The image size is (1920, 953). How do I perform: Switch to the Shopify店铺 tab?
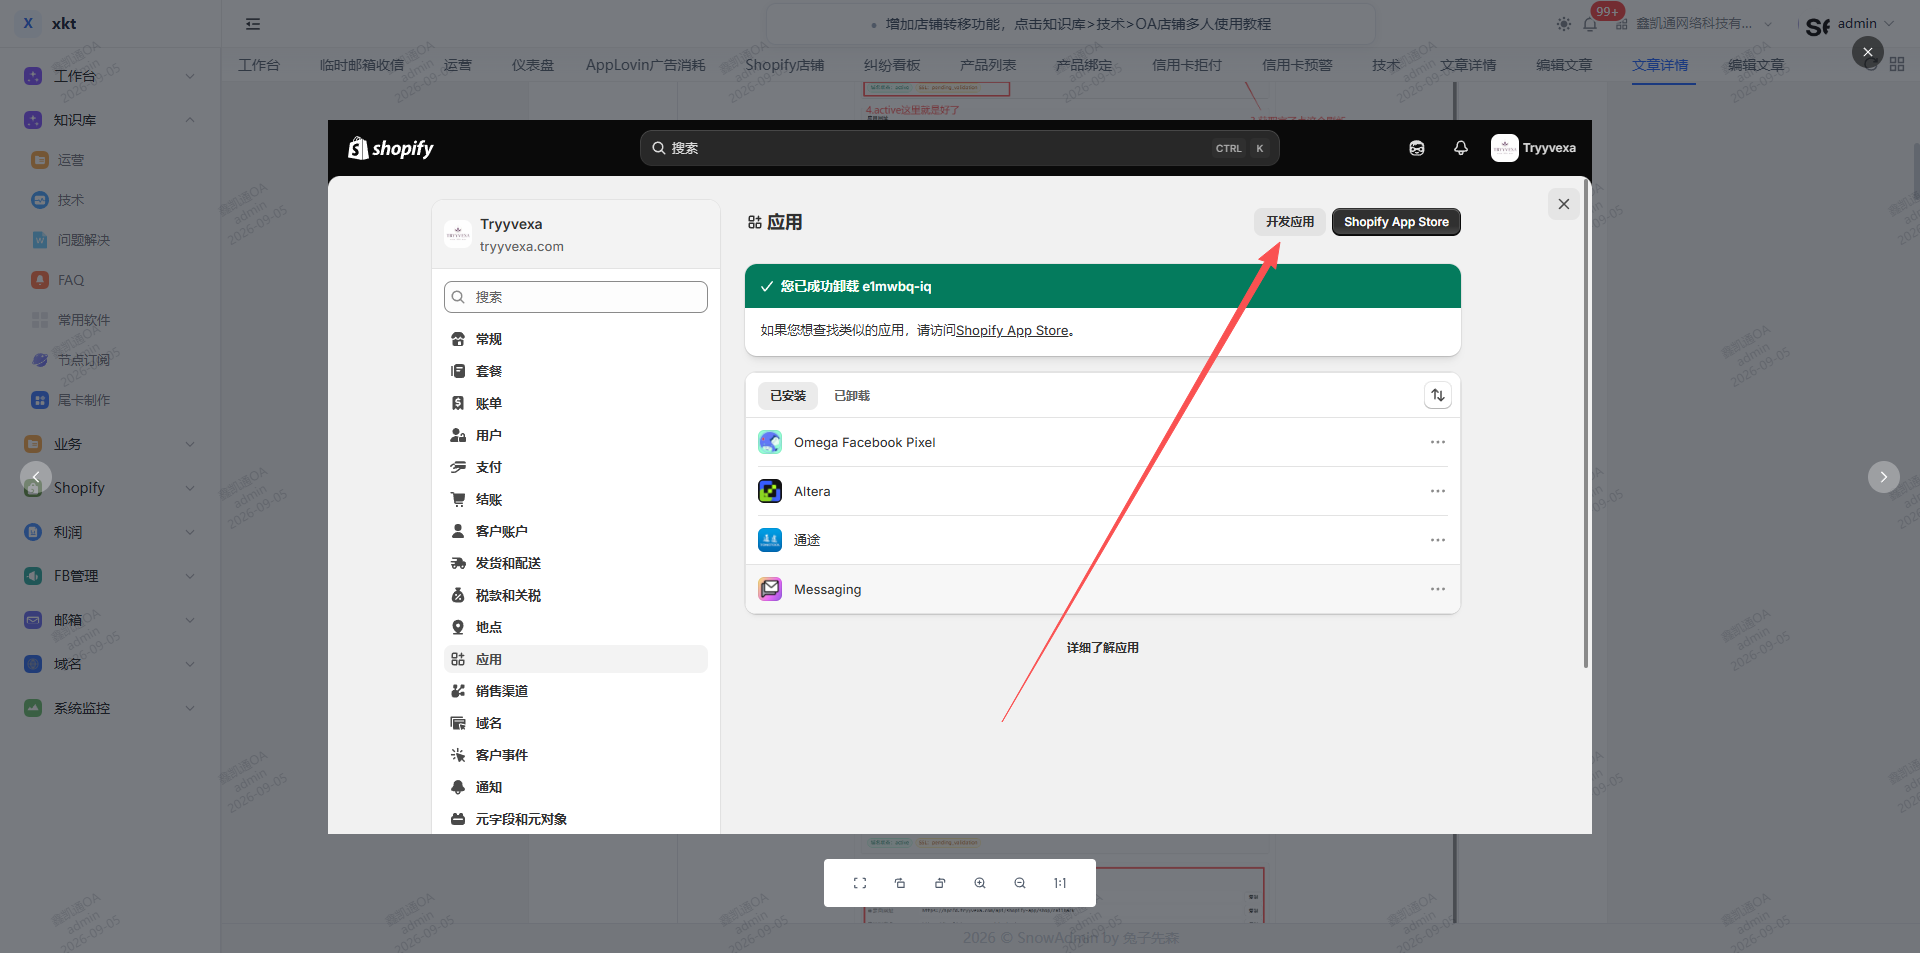[784, 65]
